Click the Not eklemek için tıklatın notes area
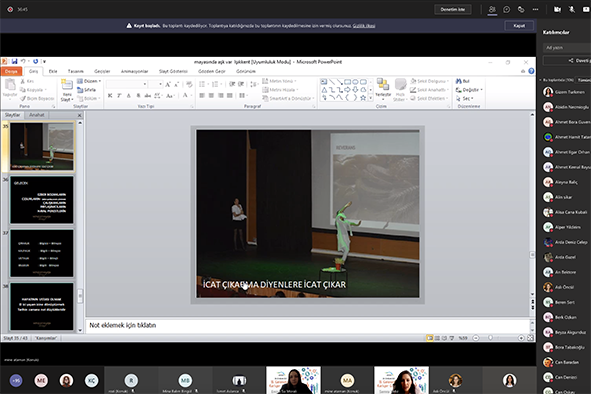 pos(308,325)
